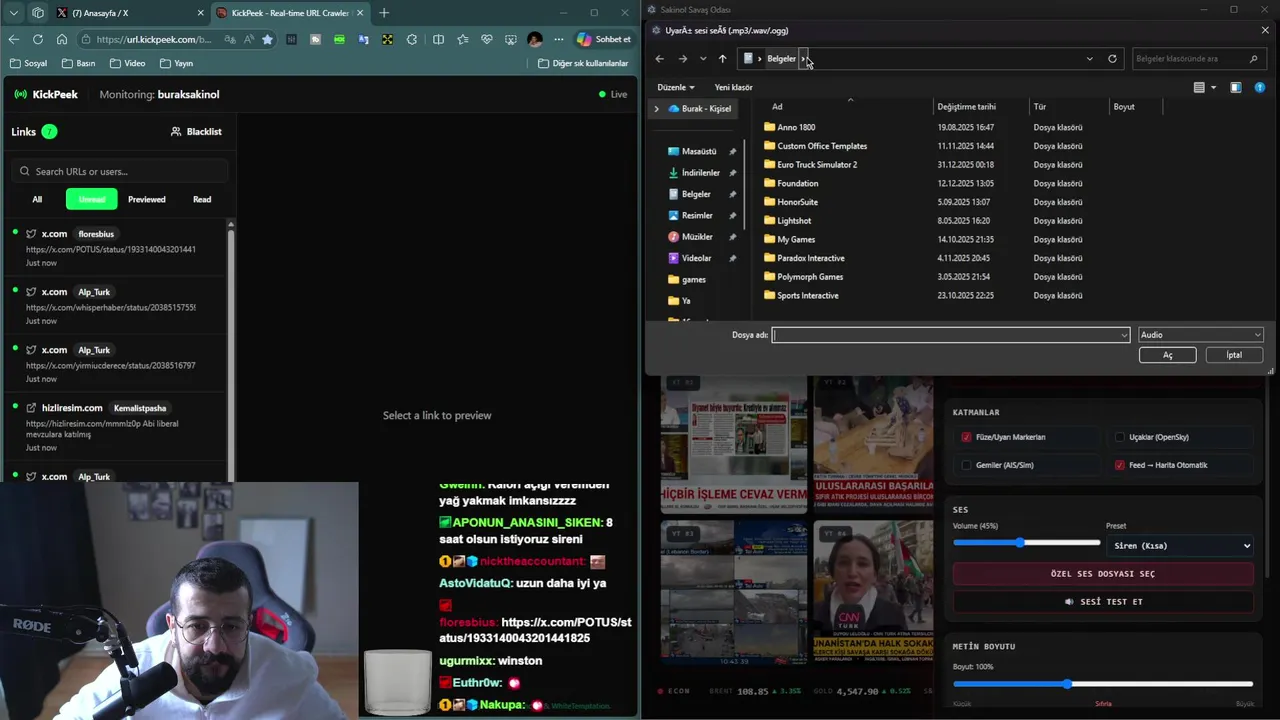
Task: Go to the browser home page
Action: (x=62, y=39)
